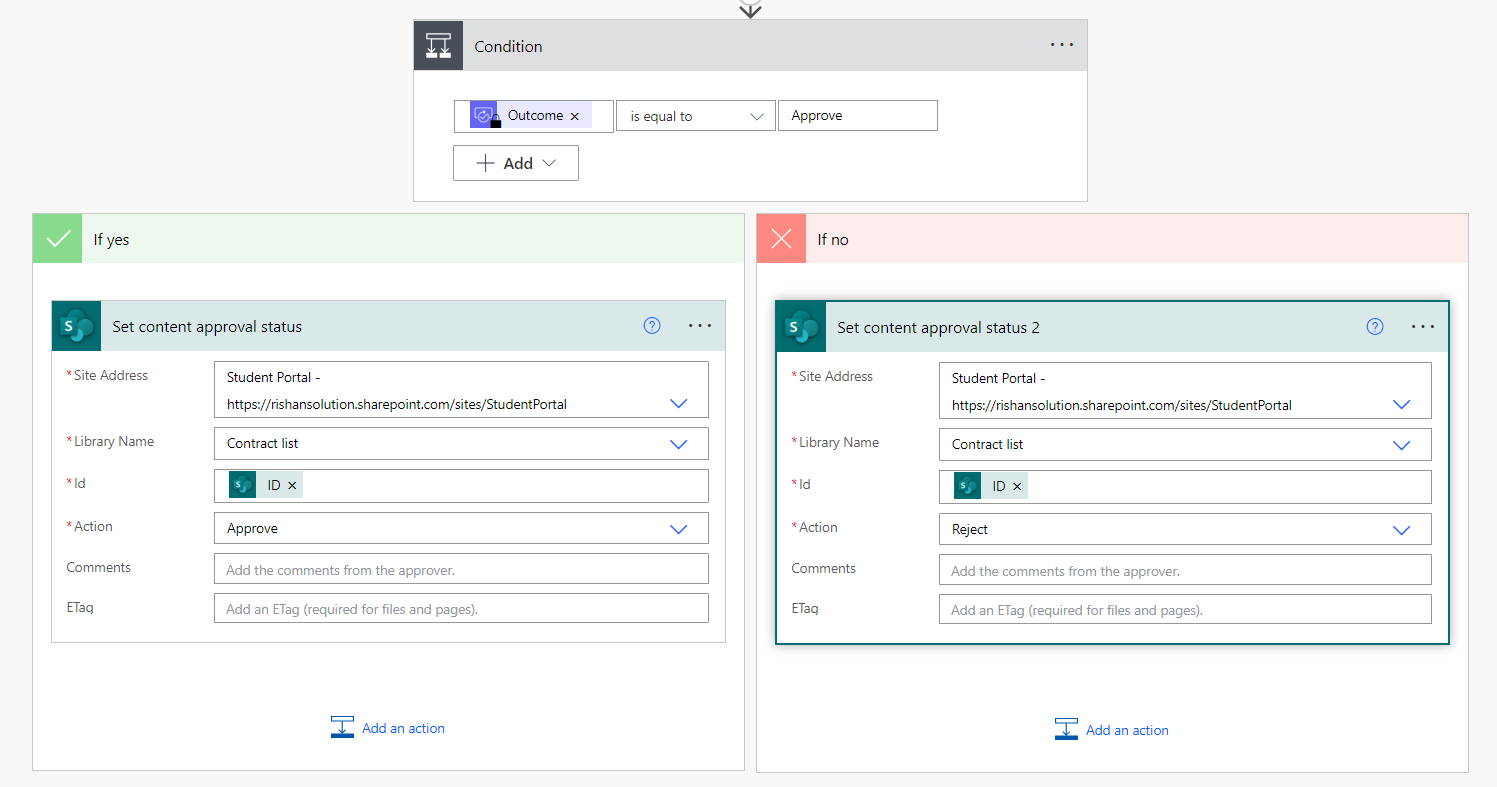Click the condition value field containing Approve
The width and height of the screenshot is (1497, 787).
857,116
